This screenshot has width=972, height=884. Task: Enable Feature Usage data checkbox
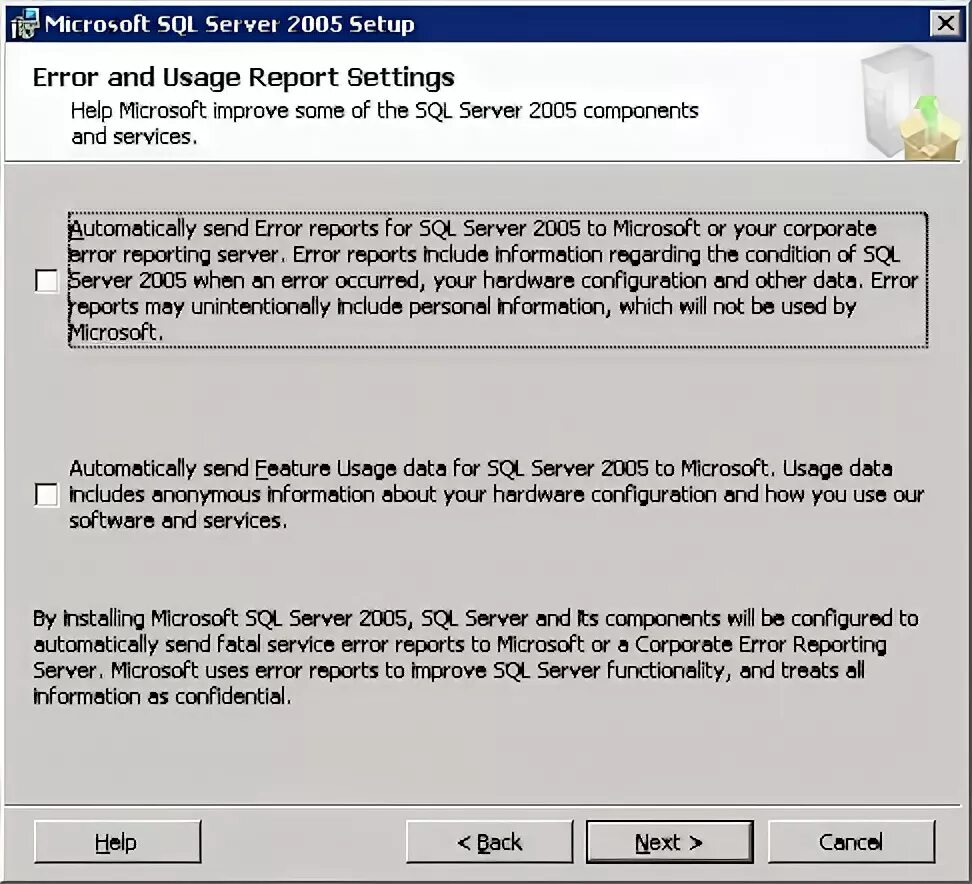[x=46, y=495]
